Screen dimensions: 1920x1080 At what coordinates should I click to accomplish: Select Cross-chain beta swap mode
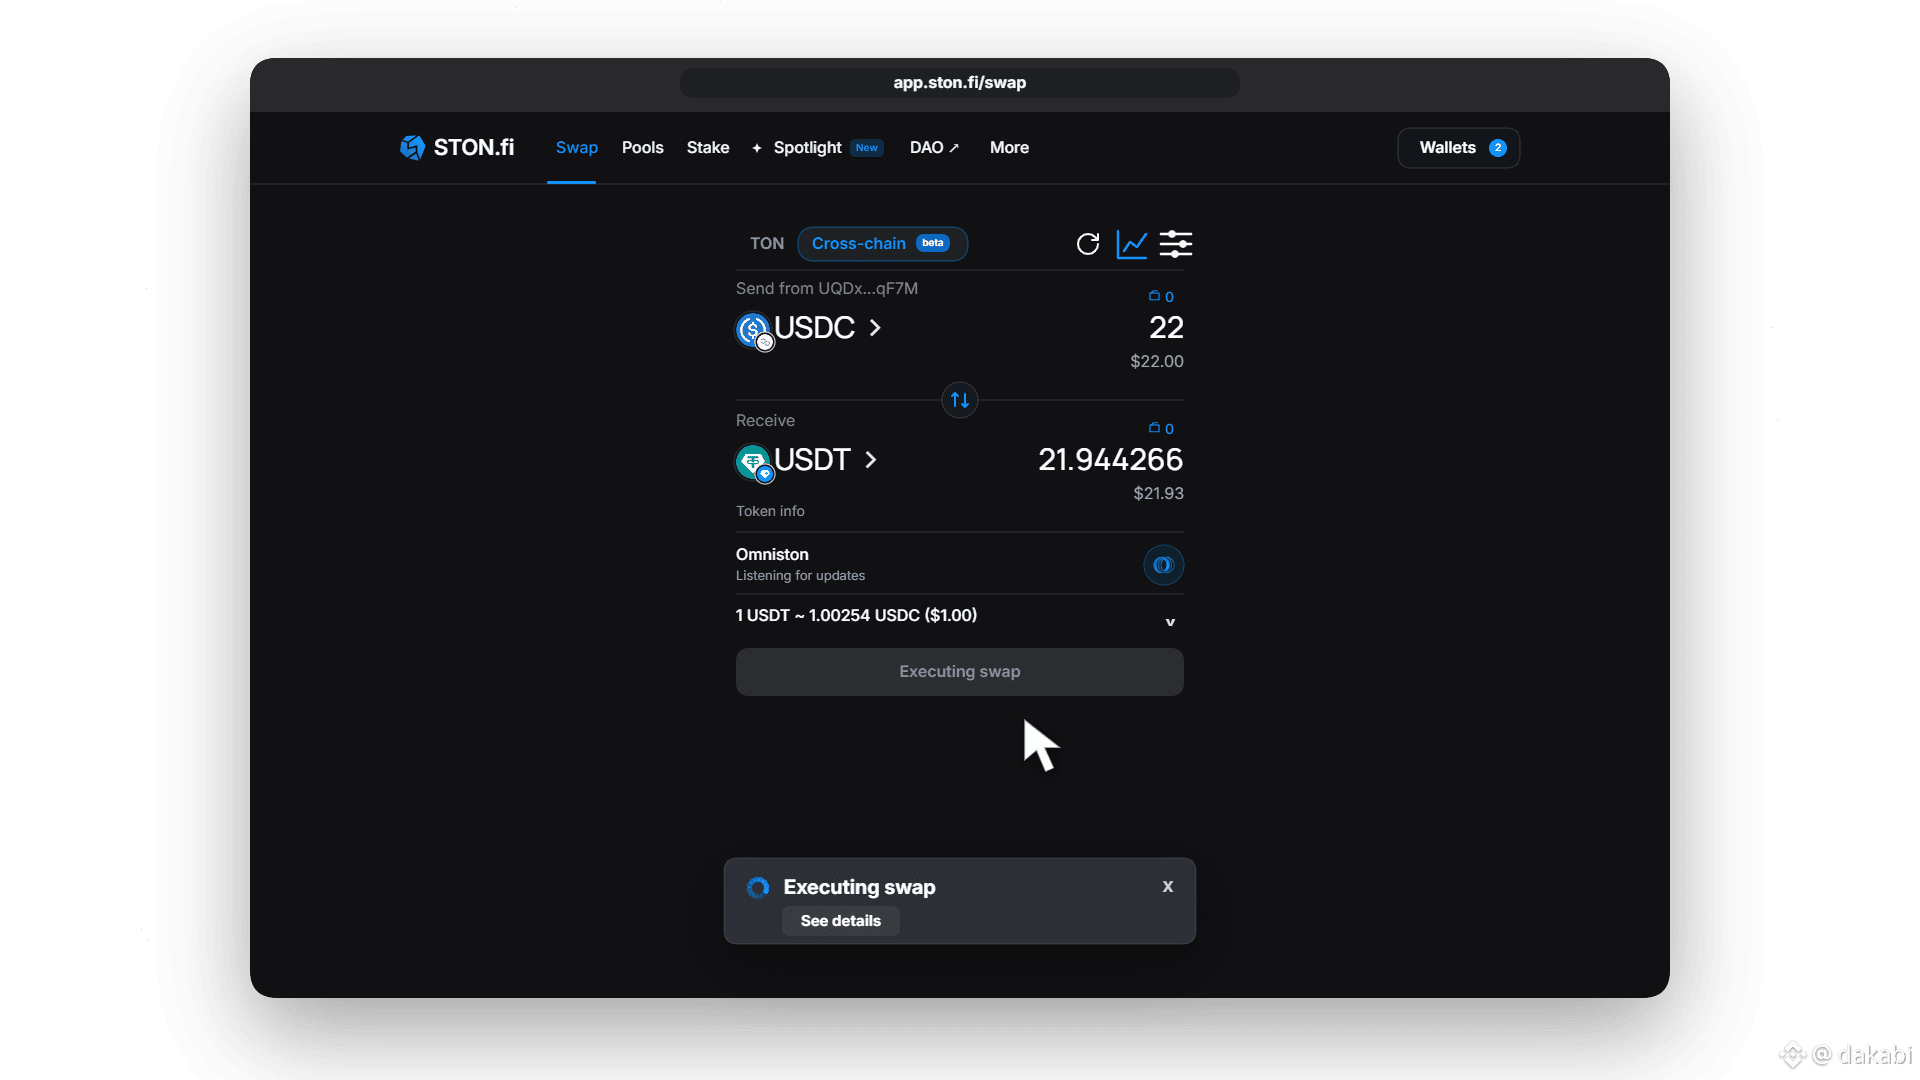coord(882,244)
